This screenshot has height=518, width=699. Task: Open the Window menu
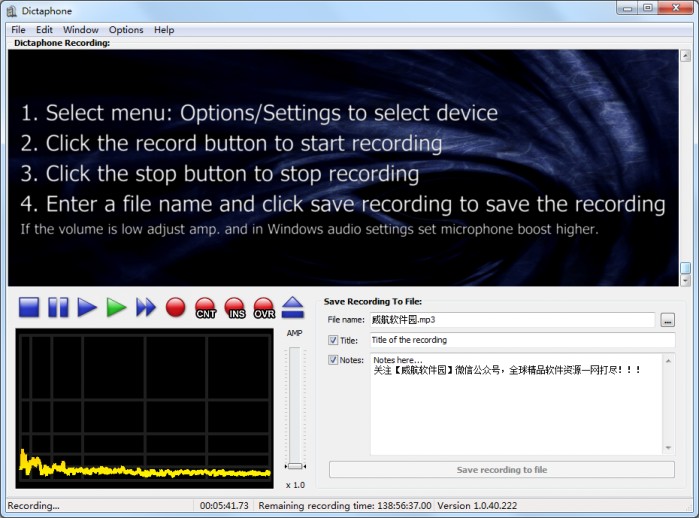coord(81,30)
